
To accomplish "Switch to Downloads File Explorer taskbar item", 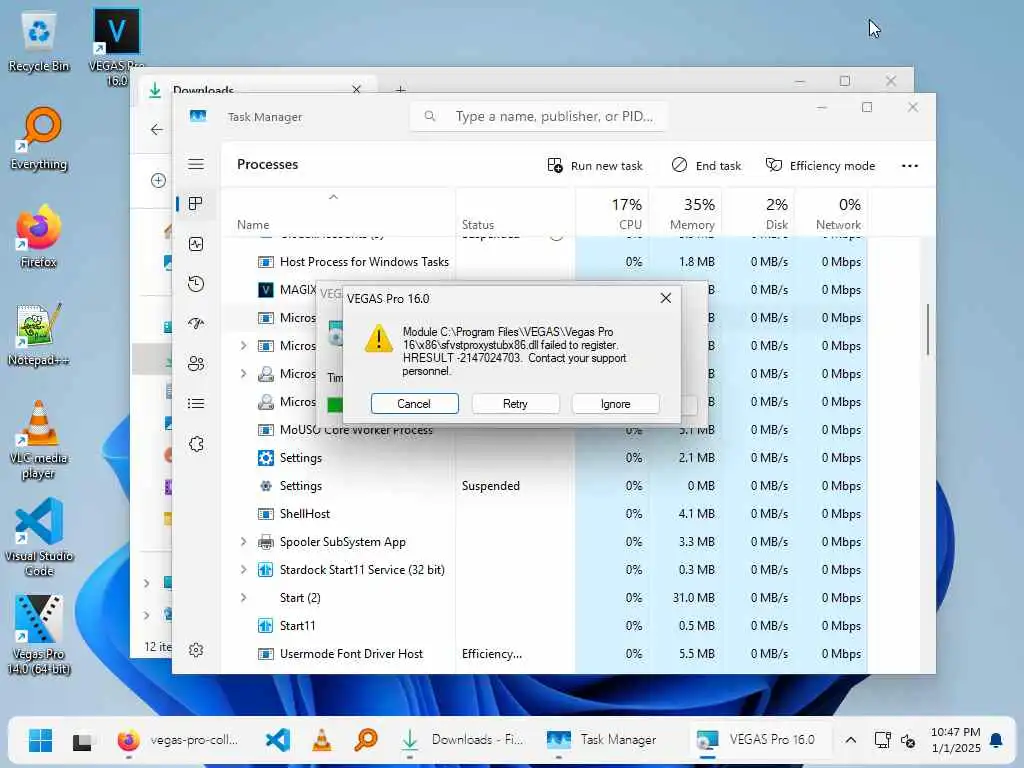I will coord(462,741).
